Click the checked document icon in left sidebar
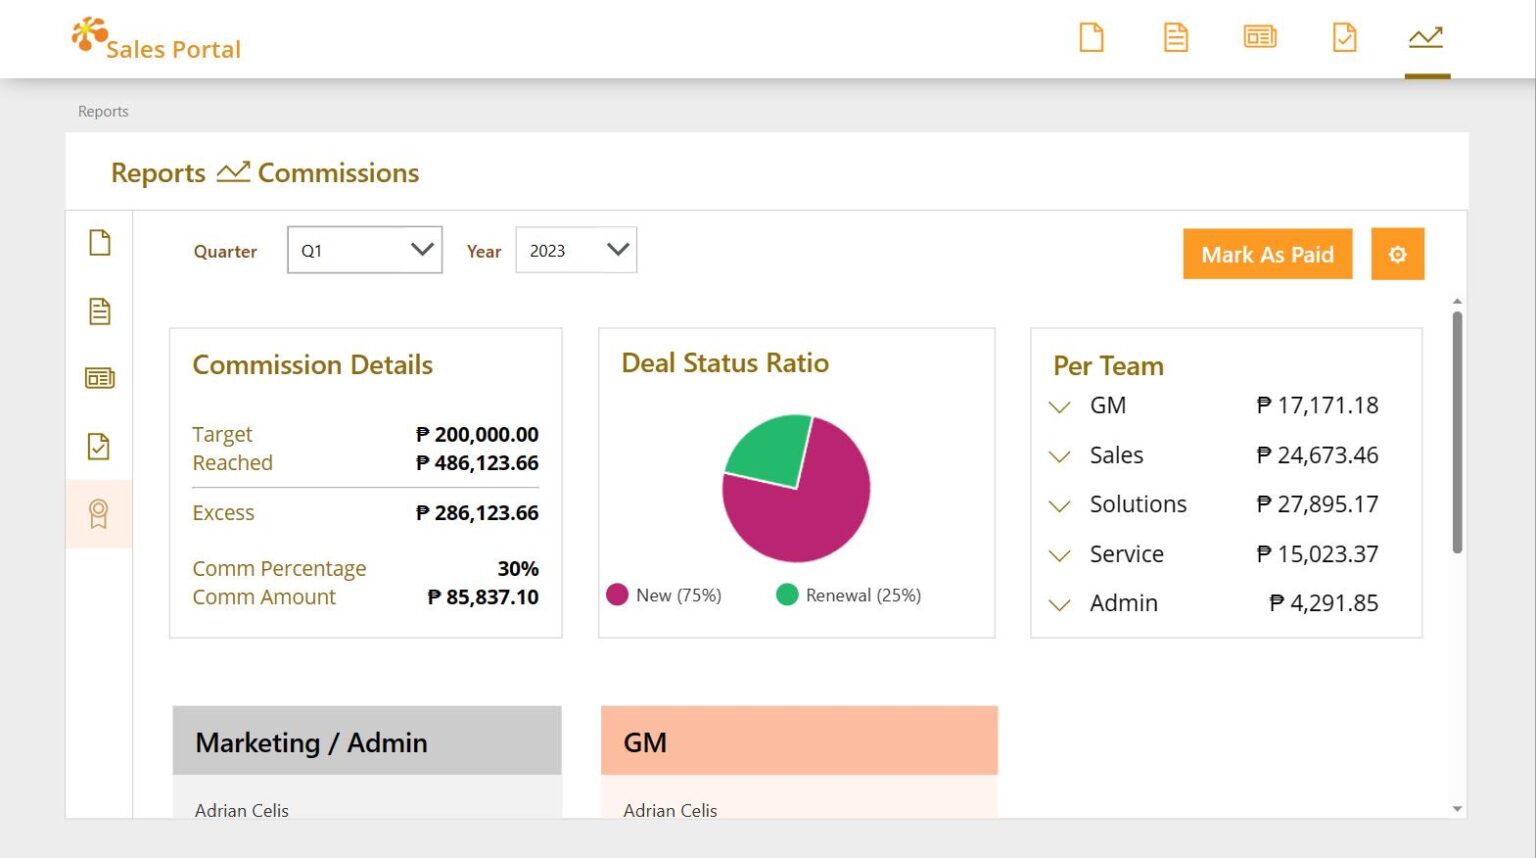Image resolution: width=1536 pixels, height=858 pixels. (98, 446)
